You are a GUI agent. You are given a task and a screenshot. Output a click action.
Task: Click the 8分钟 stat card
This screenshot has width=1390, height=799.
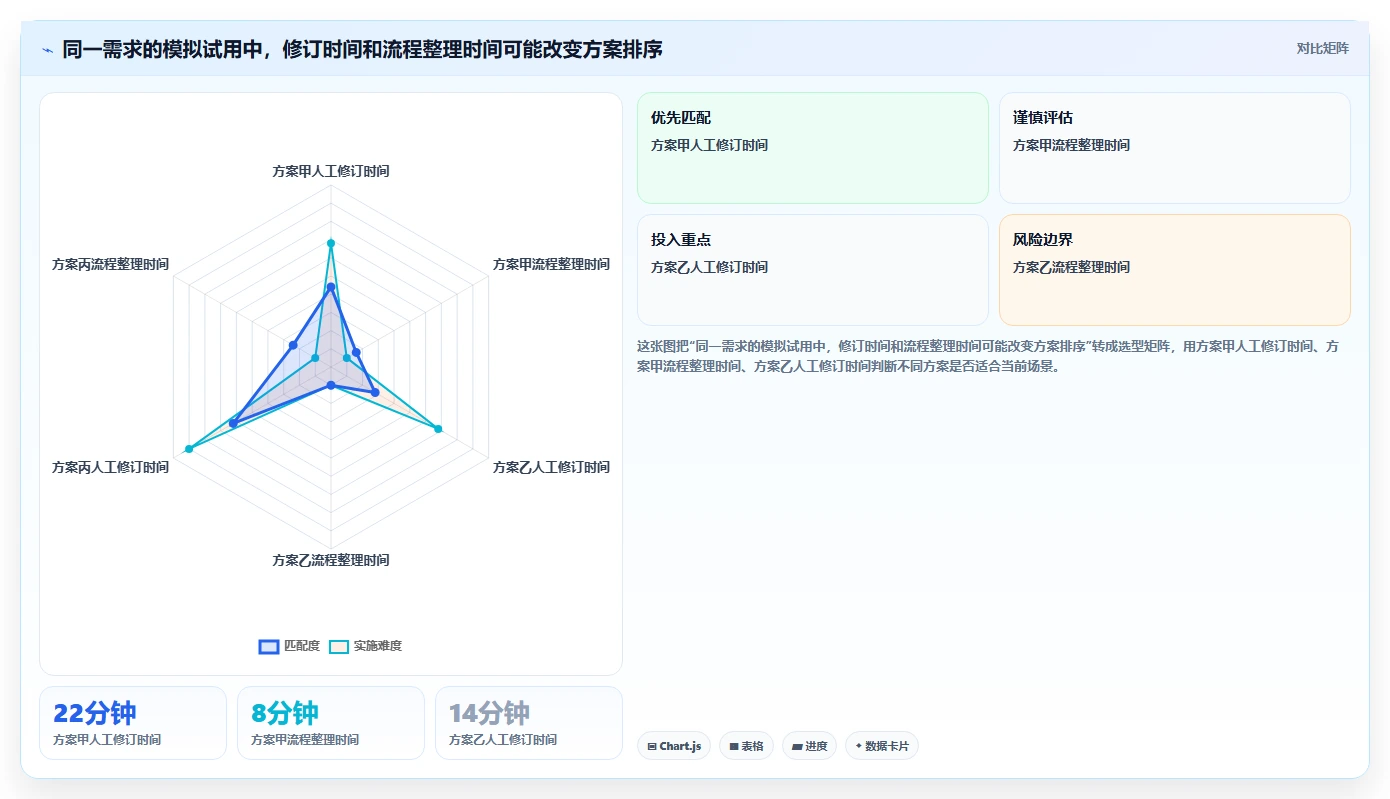[x=331, y=723]
